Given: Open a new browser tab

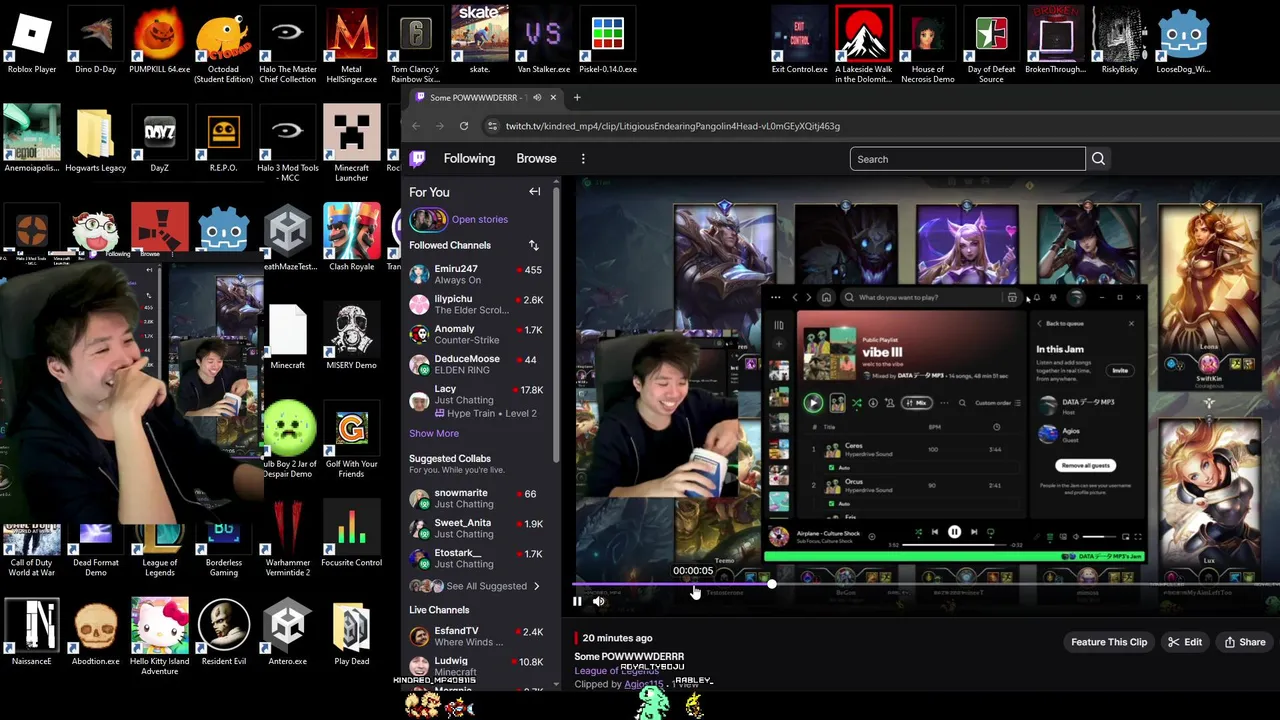Looking at the screenshot, I should [577, 97].
